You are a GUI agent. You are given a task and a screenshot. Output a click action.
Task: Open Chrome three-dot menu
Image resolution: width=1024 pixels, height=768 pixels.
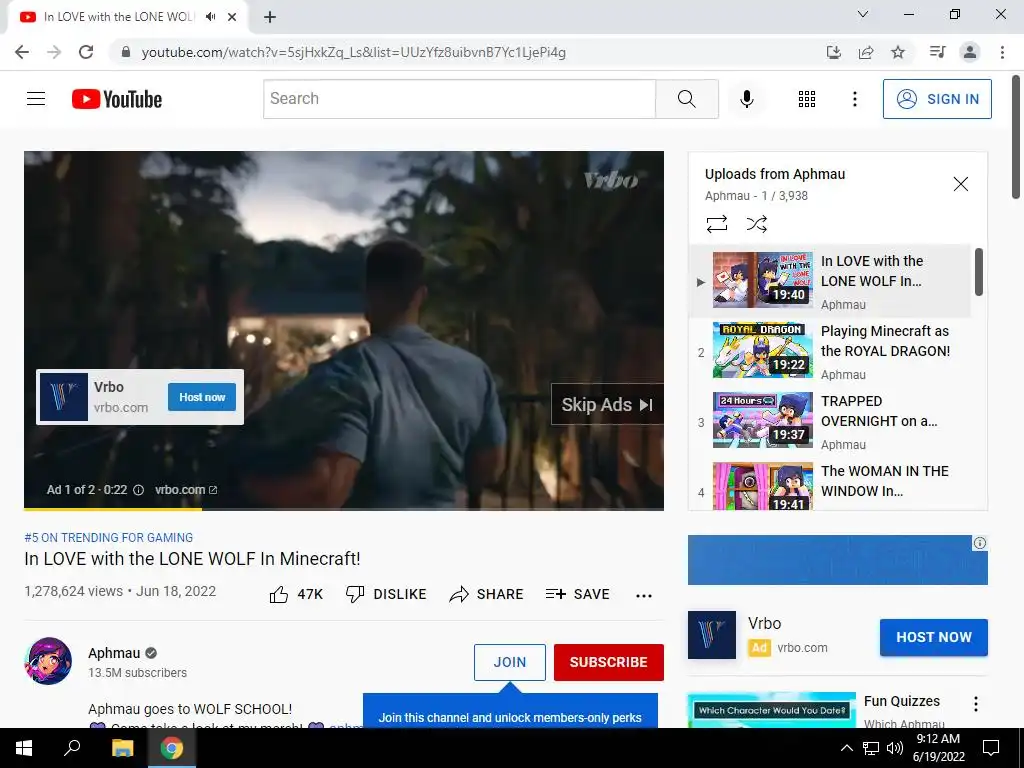coord(1002,52)
